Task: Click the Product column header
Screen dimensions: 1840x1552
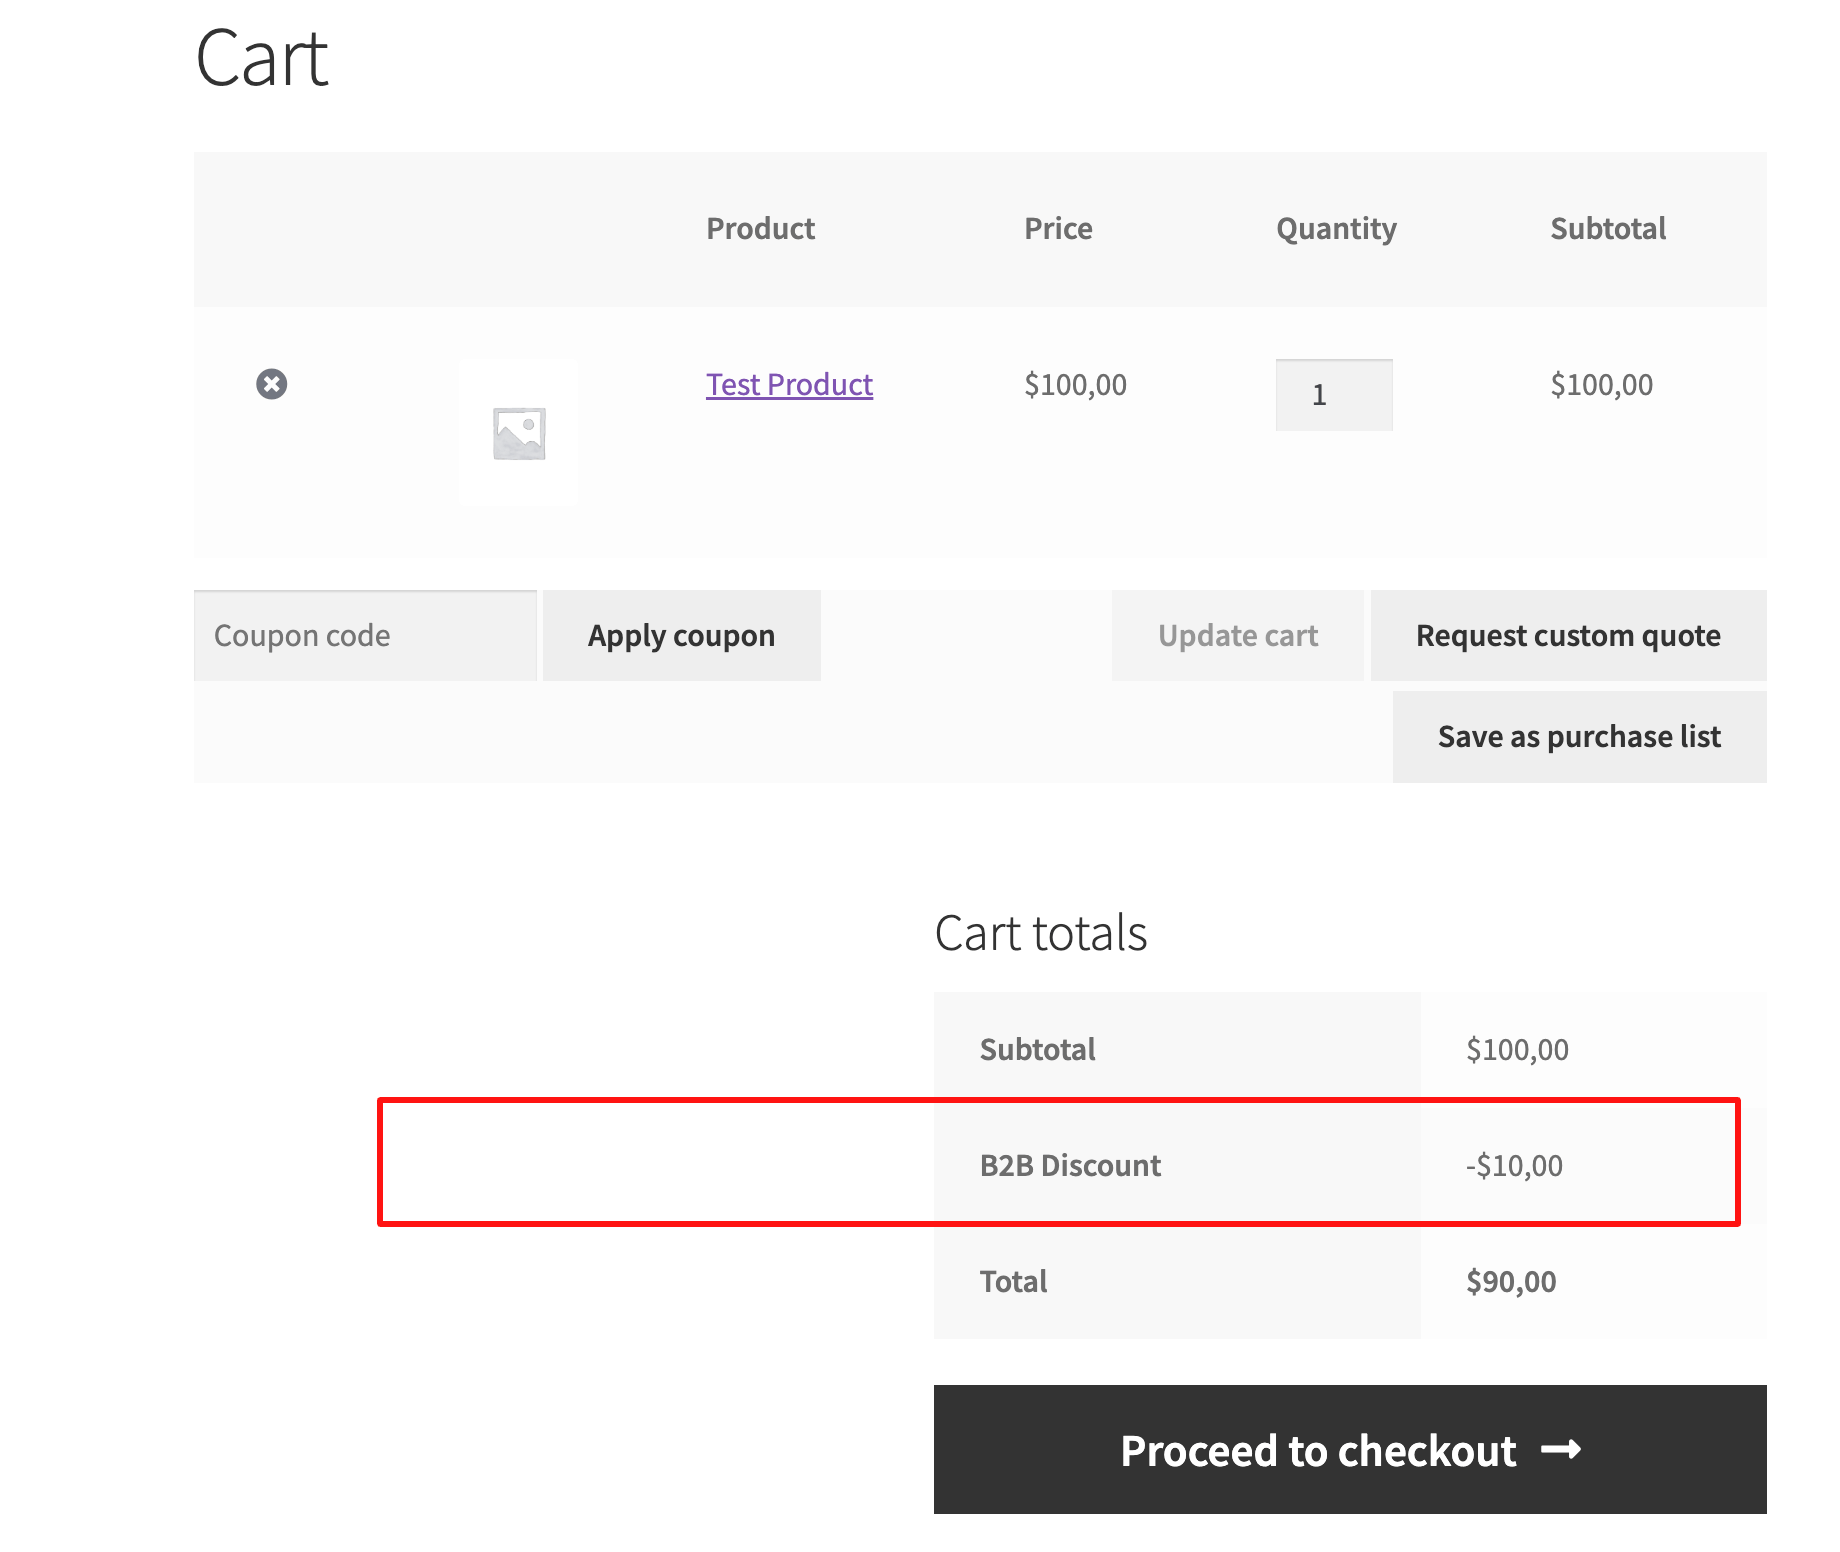Action: point(761,229)
